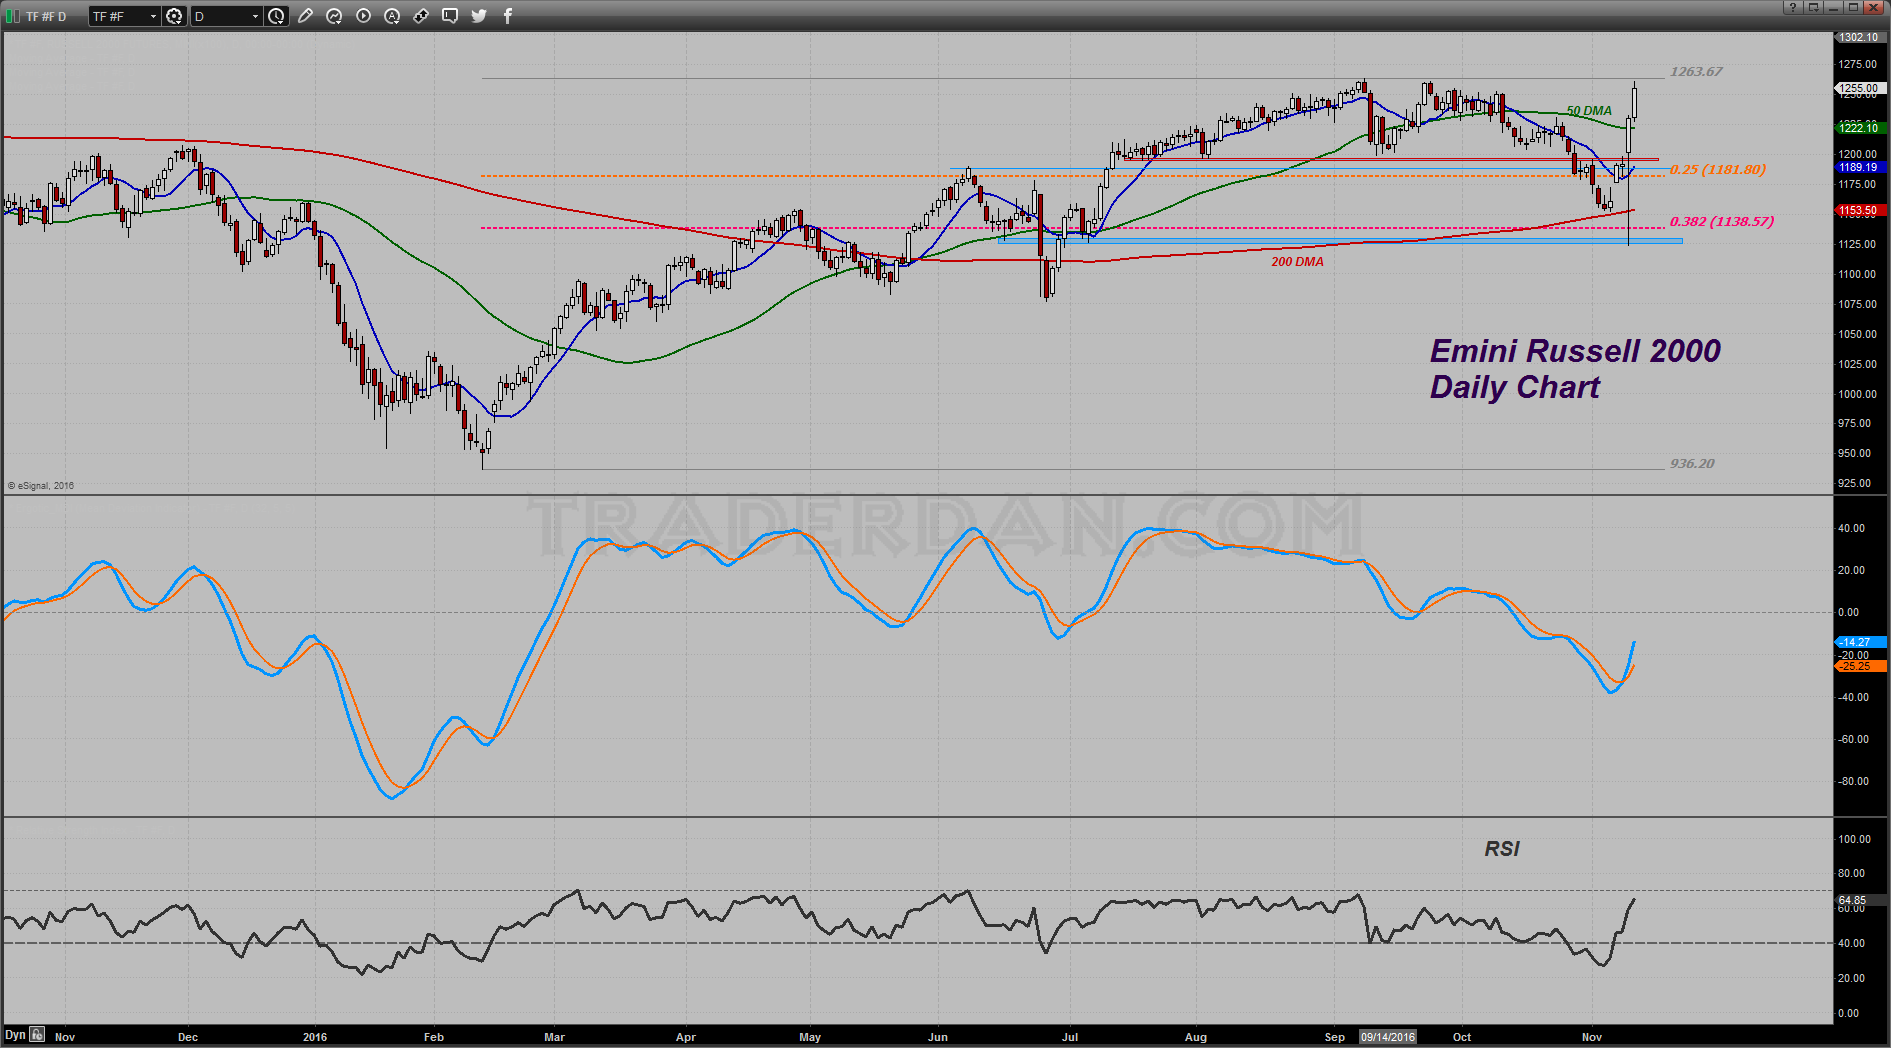Open the studies chart-line icon menu
The image size is (1891, 1048).
point(335,16)
